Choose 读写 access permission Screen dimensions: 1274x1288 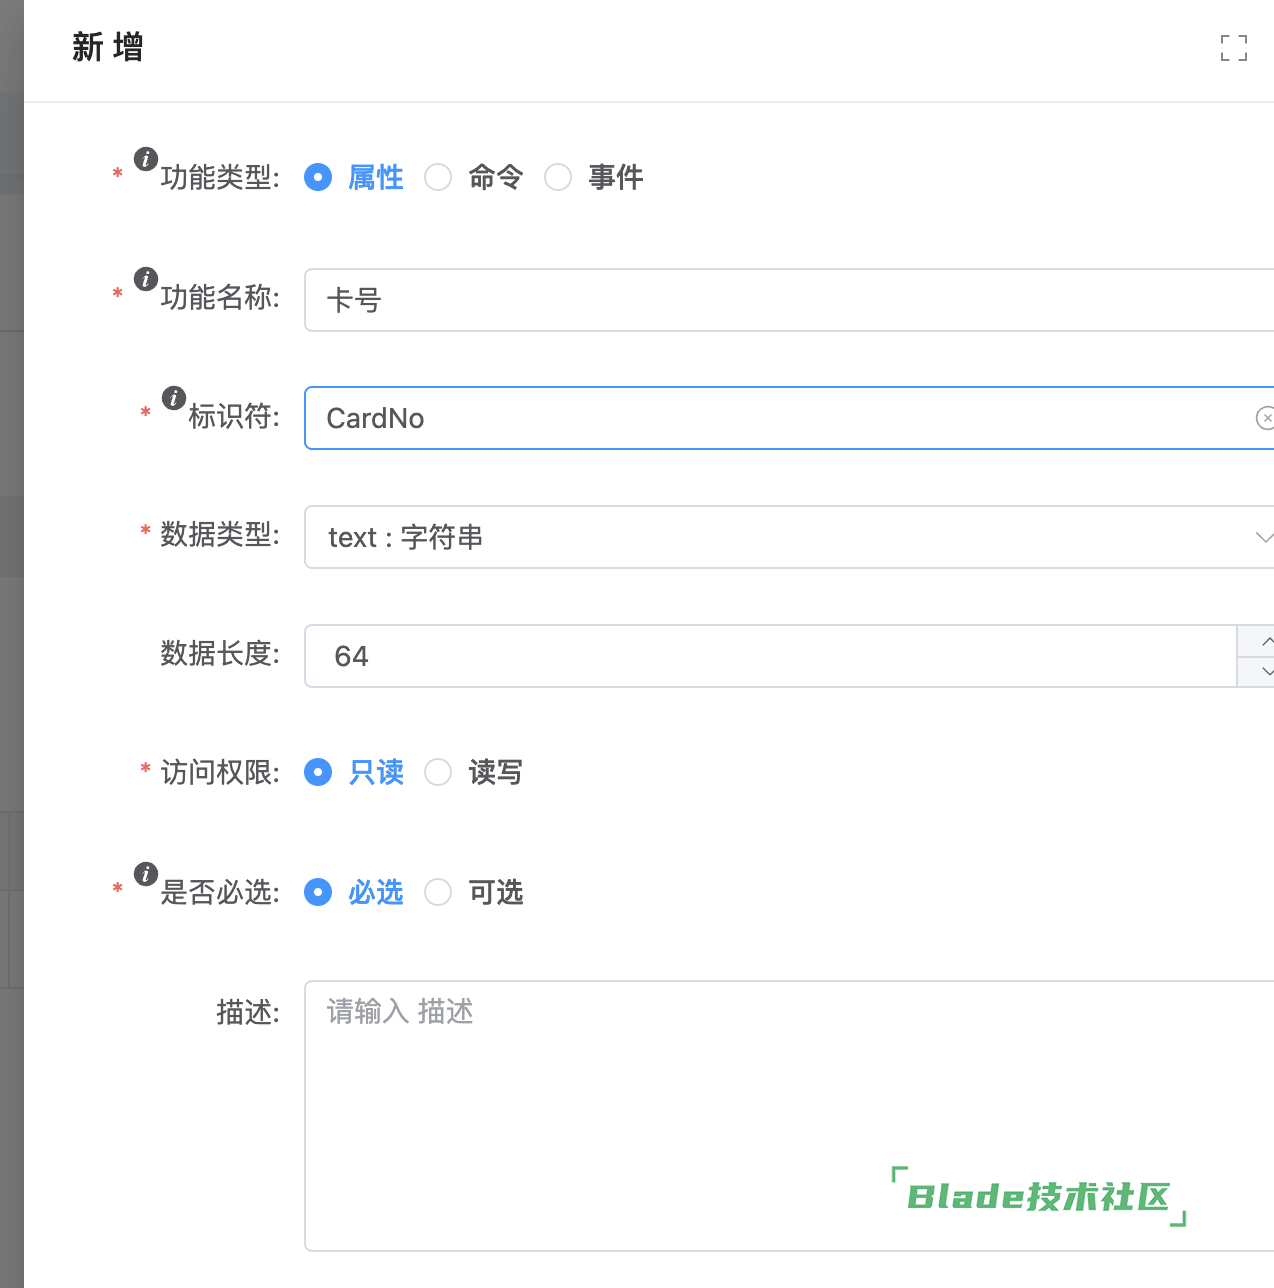coord(438,772)
